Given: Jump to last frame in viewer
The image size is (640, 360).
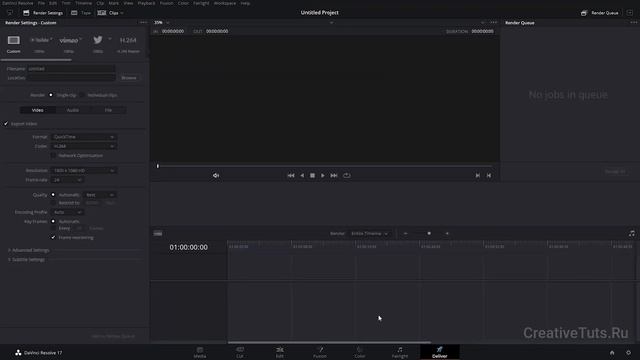Looking at the screenshot, I should 334,176.
